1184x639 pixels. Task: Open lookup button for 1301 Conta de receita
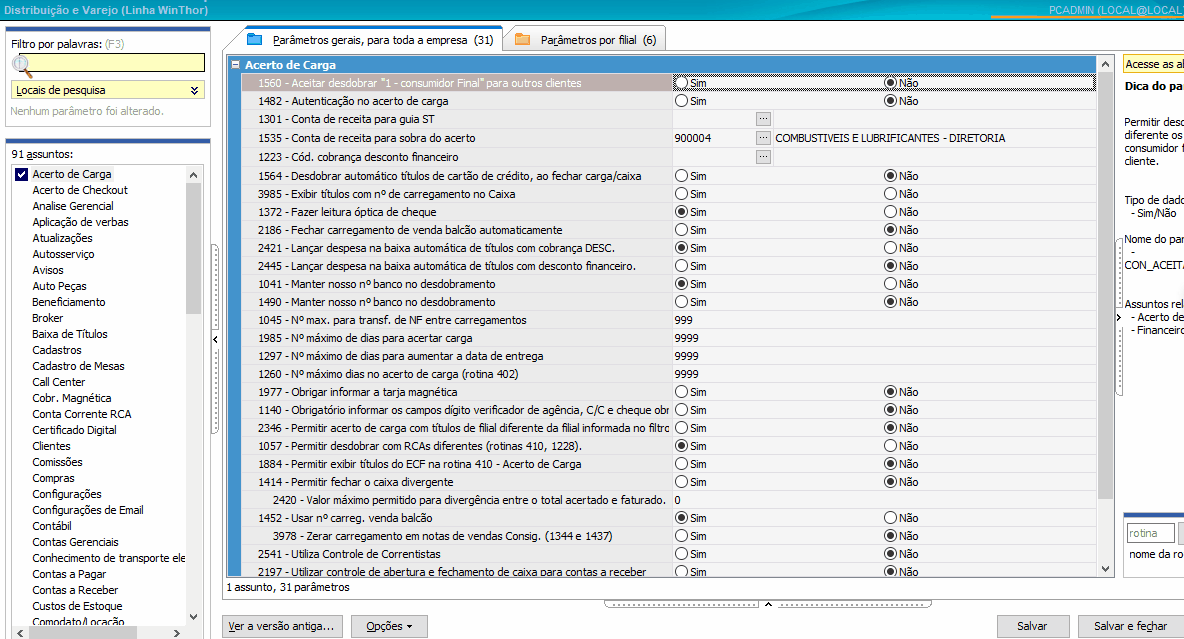[763, 119]
